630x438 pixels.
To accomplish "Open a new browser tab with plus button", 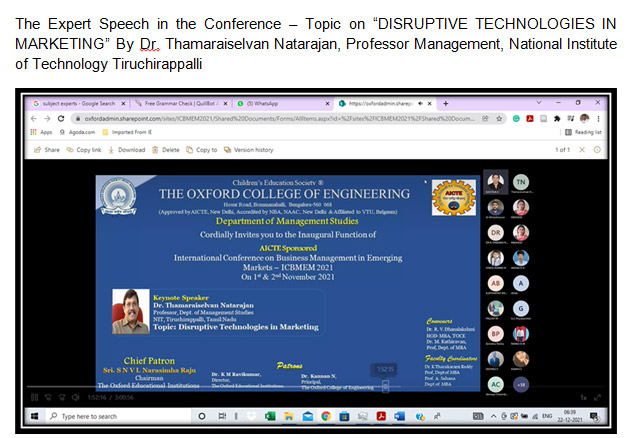I will tap(446, 104).
